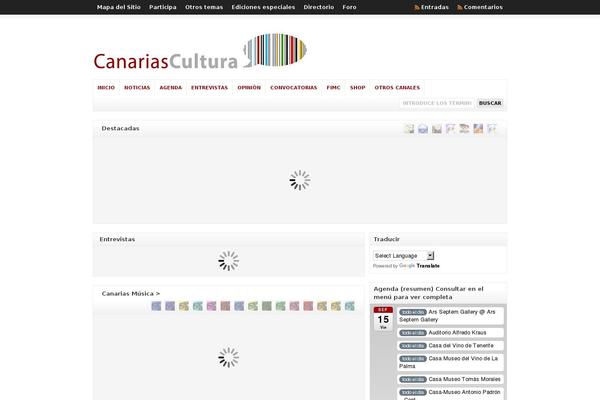
Task: Focus the search terms input field
Action: pos(437,103)
